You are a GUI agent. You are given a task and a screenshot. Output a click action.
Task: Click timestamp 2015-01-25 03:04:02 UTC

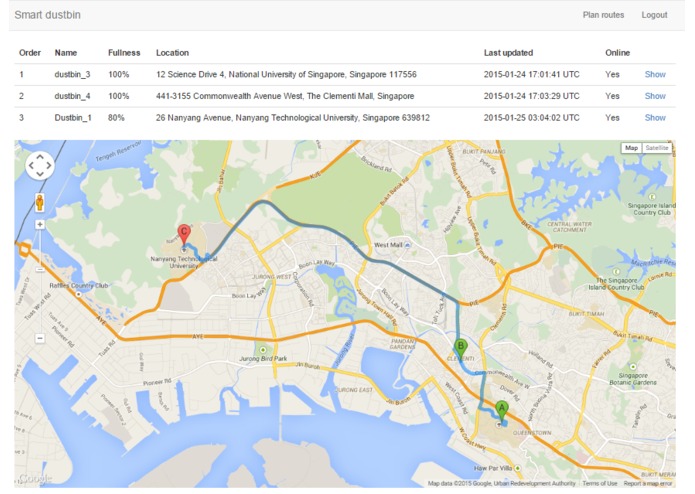(x=531, y=118)
